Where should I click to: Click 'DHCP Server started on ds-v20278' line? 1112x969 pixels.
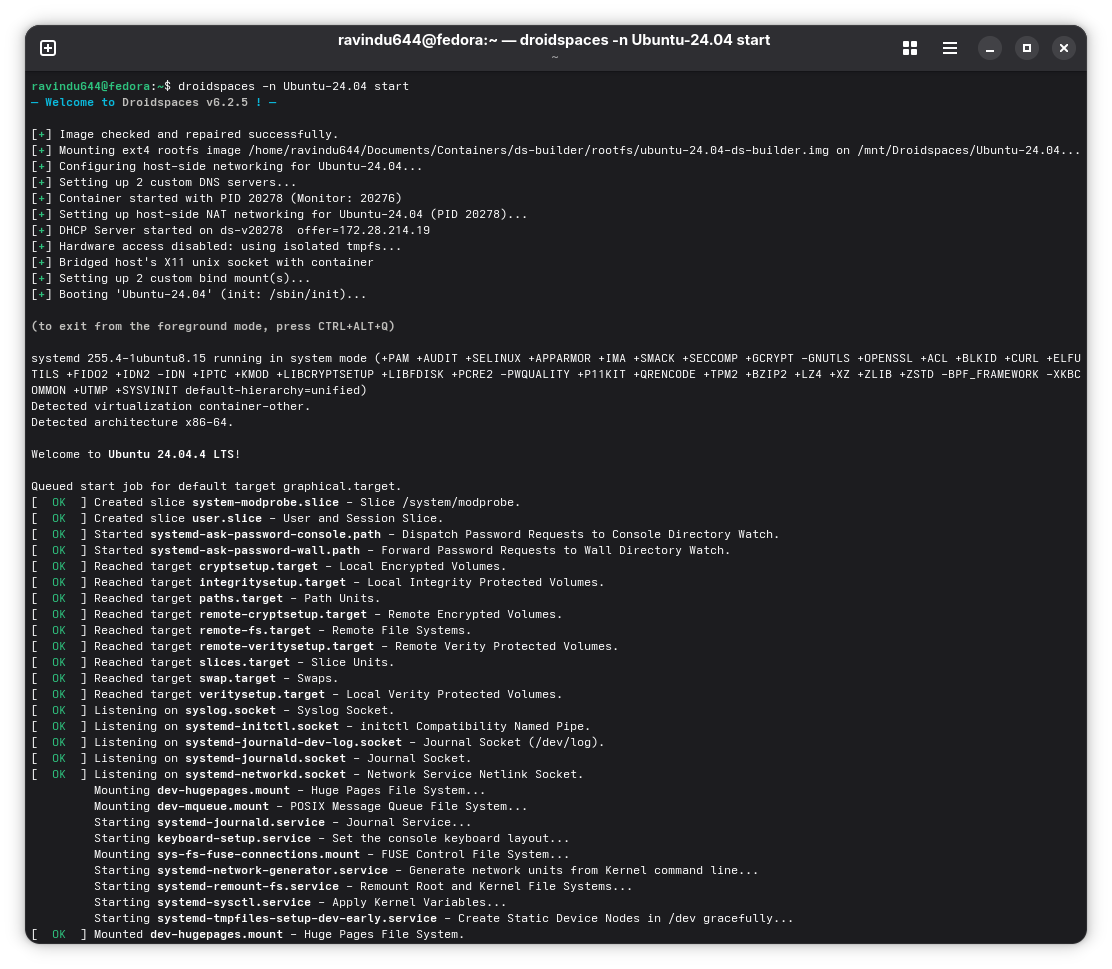click(230, 231)
